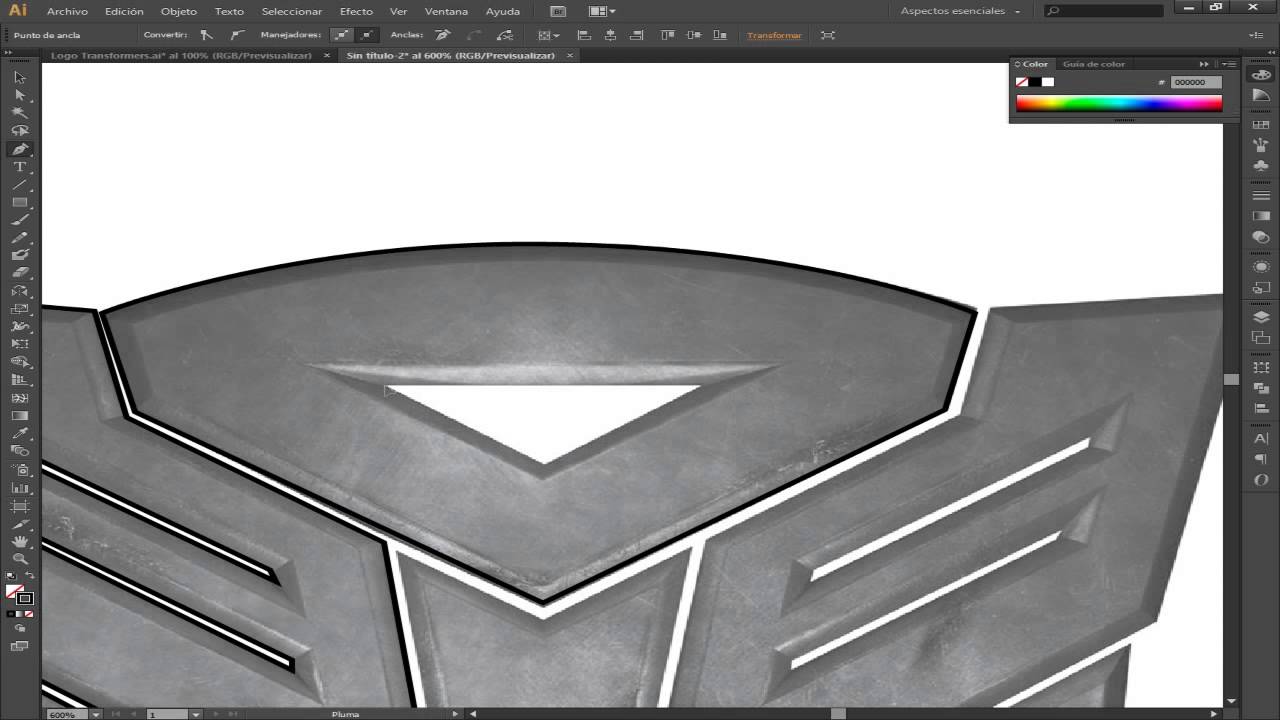This screenshot has width=1280, height=720.
Task: Open the Archivo menu
Action: [67, 11]
